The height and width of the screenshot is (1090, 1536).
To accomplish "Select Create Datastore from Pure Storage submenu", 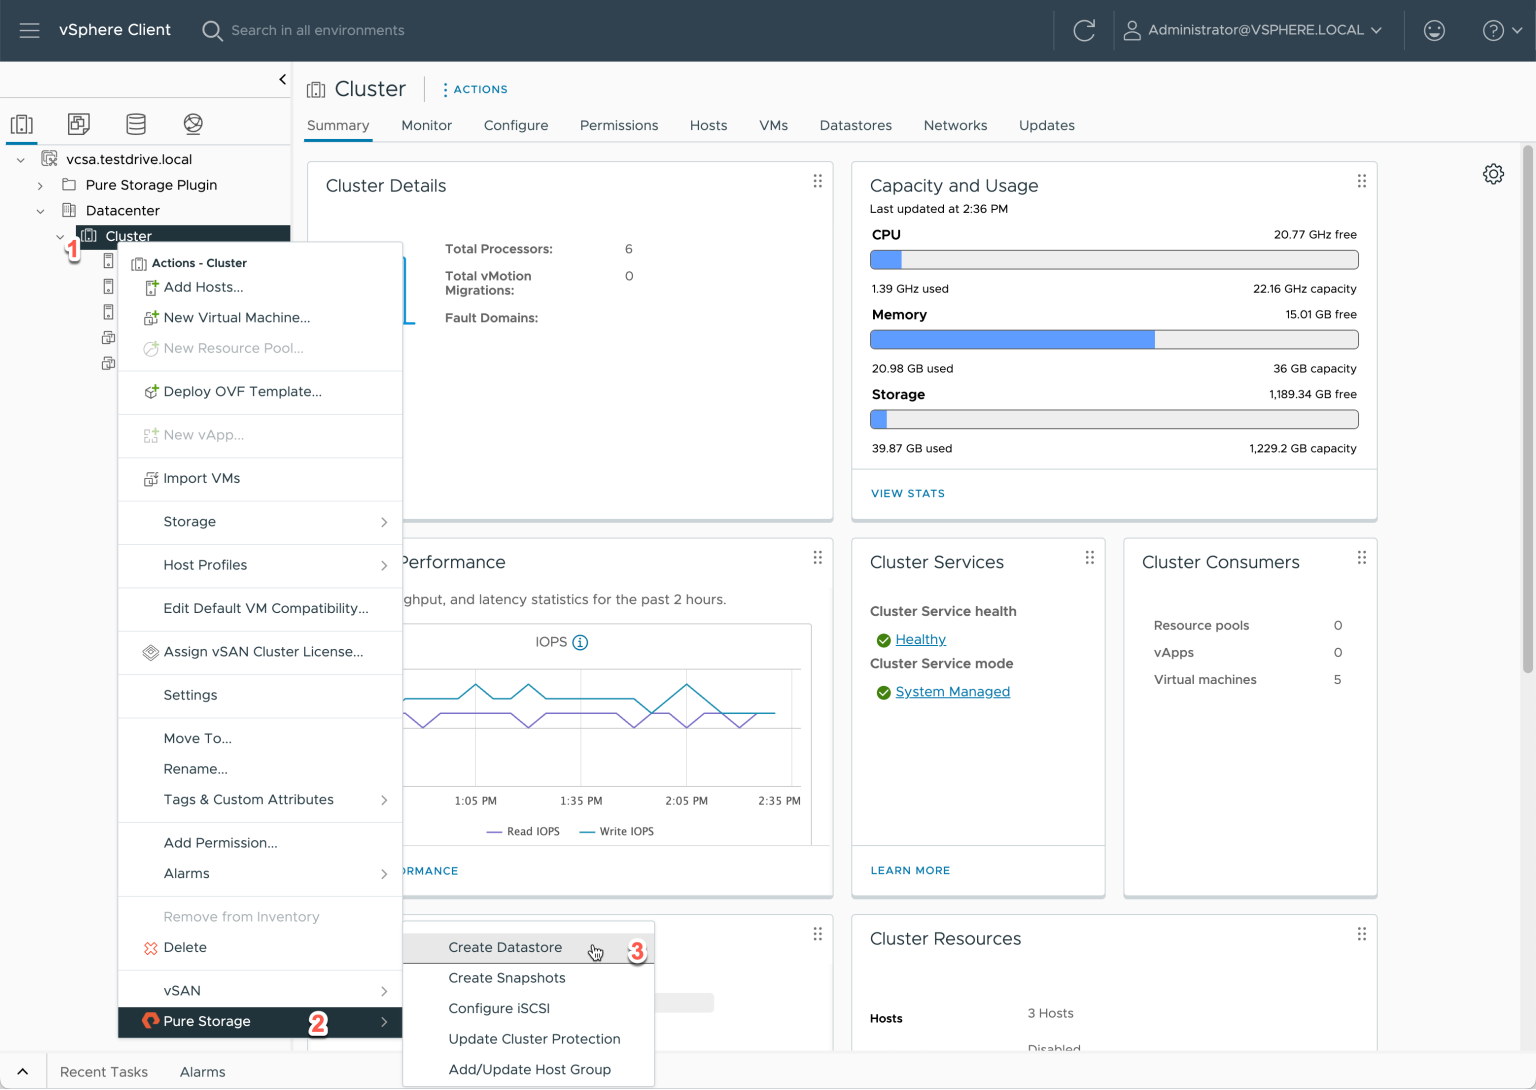I will [505, 947].
